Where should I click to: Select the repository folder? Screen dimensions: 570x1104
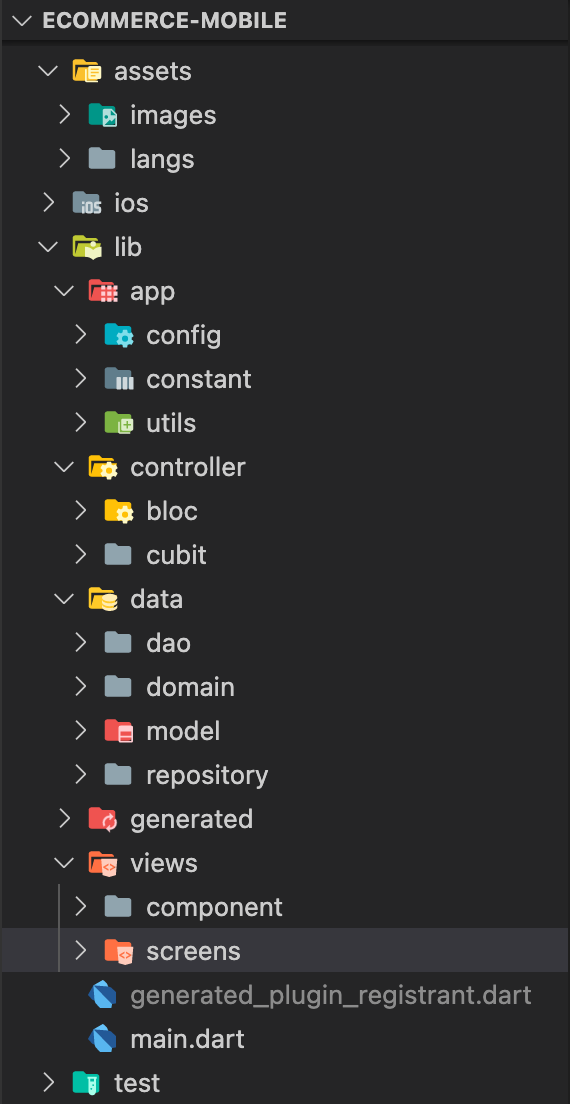(207, 775)
